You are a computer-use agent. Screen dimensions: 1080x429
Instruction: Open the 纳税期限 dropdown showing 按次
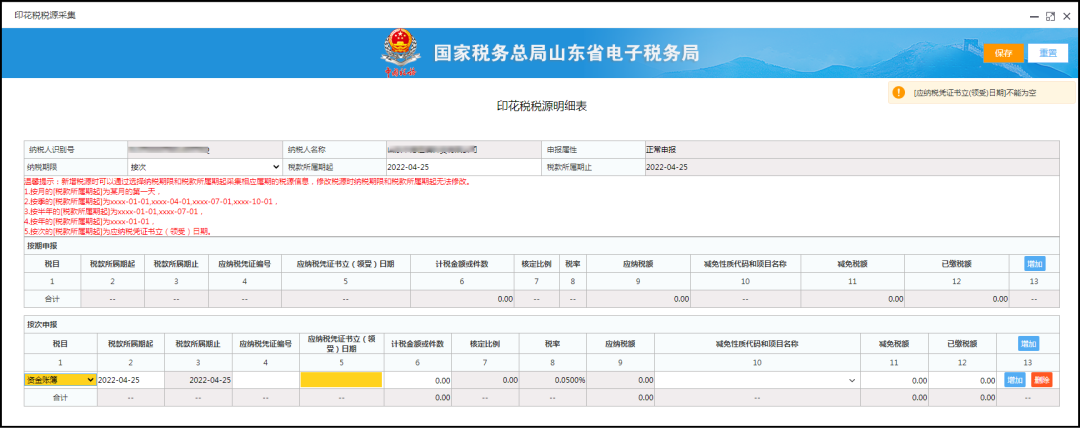click(205, 167)
